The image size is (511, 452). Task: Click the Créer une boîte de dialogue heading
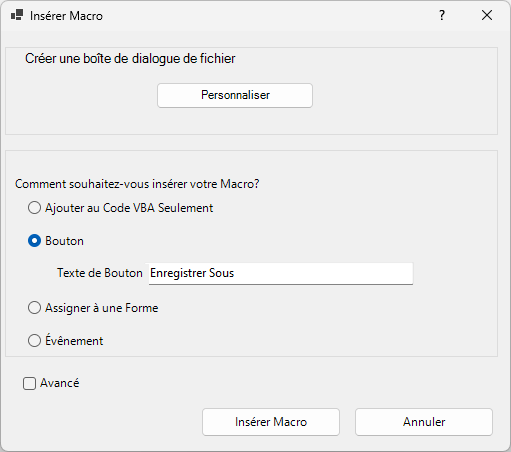pos(130,59)
